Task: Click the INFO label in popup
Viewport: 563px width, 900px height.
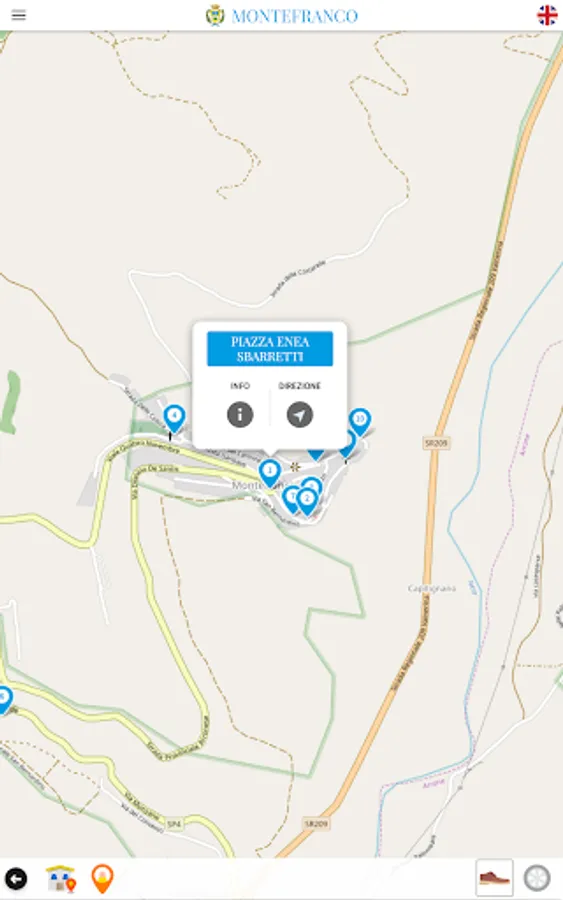Action: [x=240, y=386]
